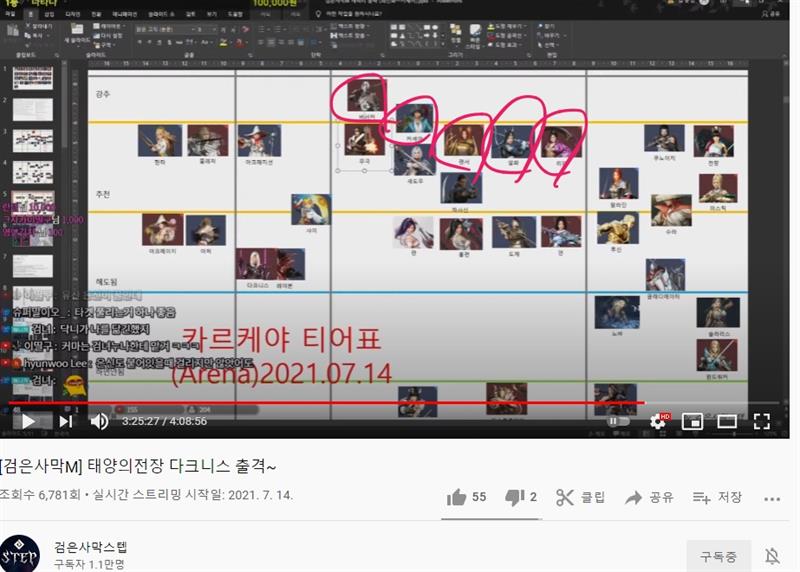Viewport: 800px width, 572px height.
Task: Select slide 1 thumbnail in the PowerPoint frame
Action: (33, 79)
